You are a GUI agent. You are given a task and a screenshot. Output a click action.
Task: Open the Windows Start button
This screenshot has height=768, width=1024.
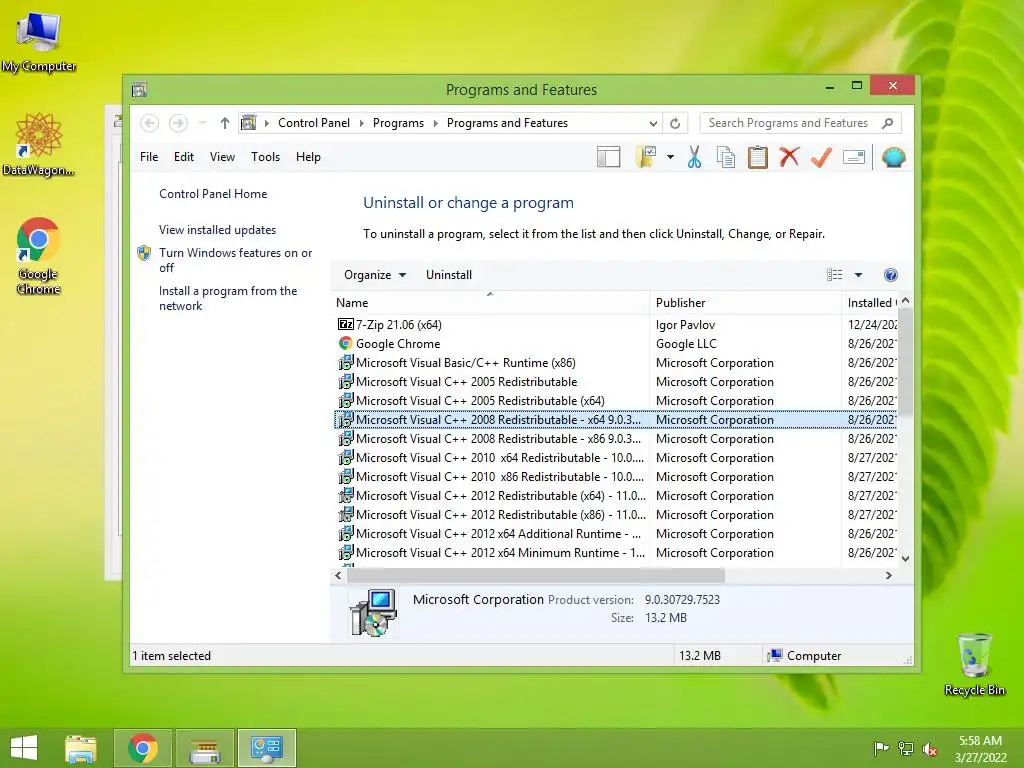click(24, 748)
